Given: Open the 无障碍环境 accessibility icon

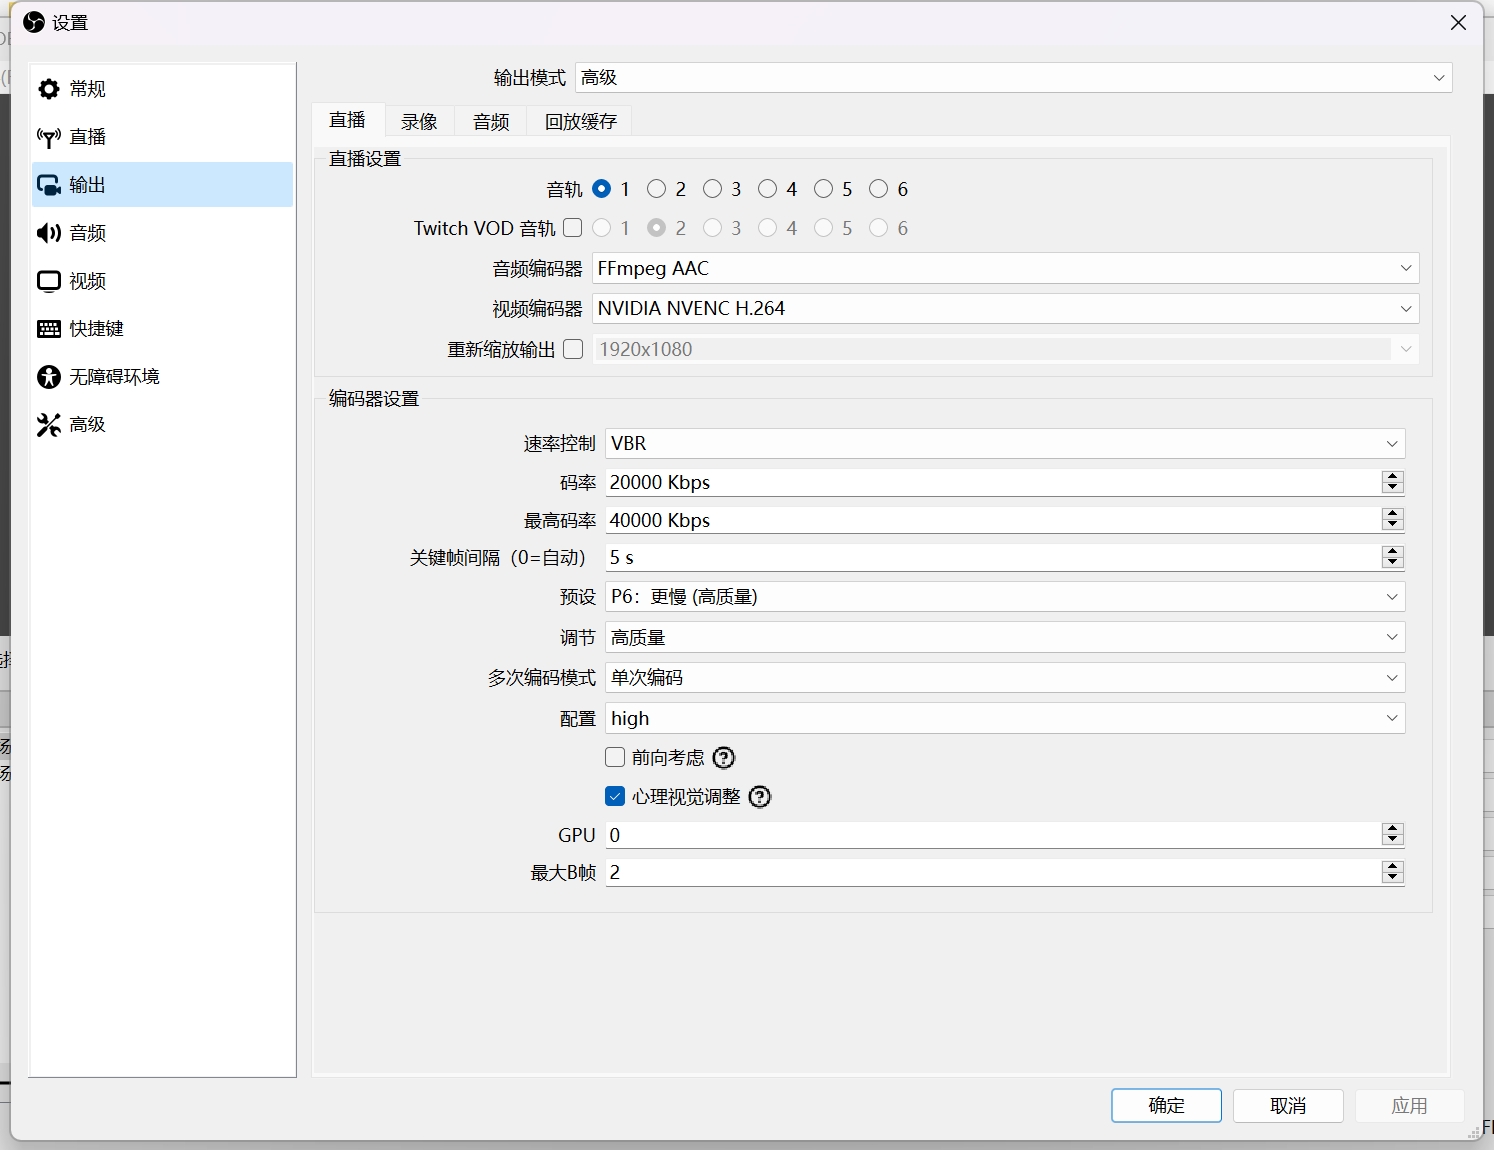Looking at the screenshot, I should coord(48,377).
